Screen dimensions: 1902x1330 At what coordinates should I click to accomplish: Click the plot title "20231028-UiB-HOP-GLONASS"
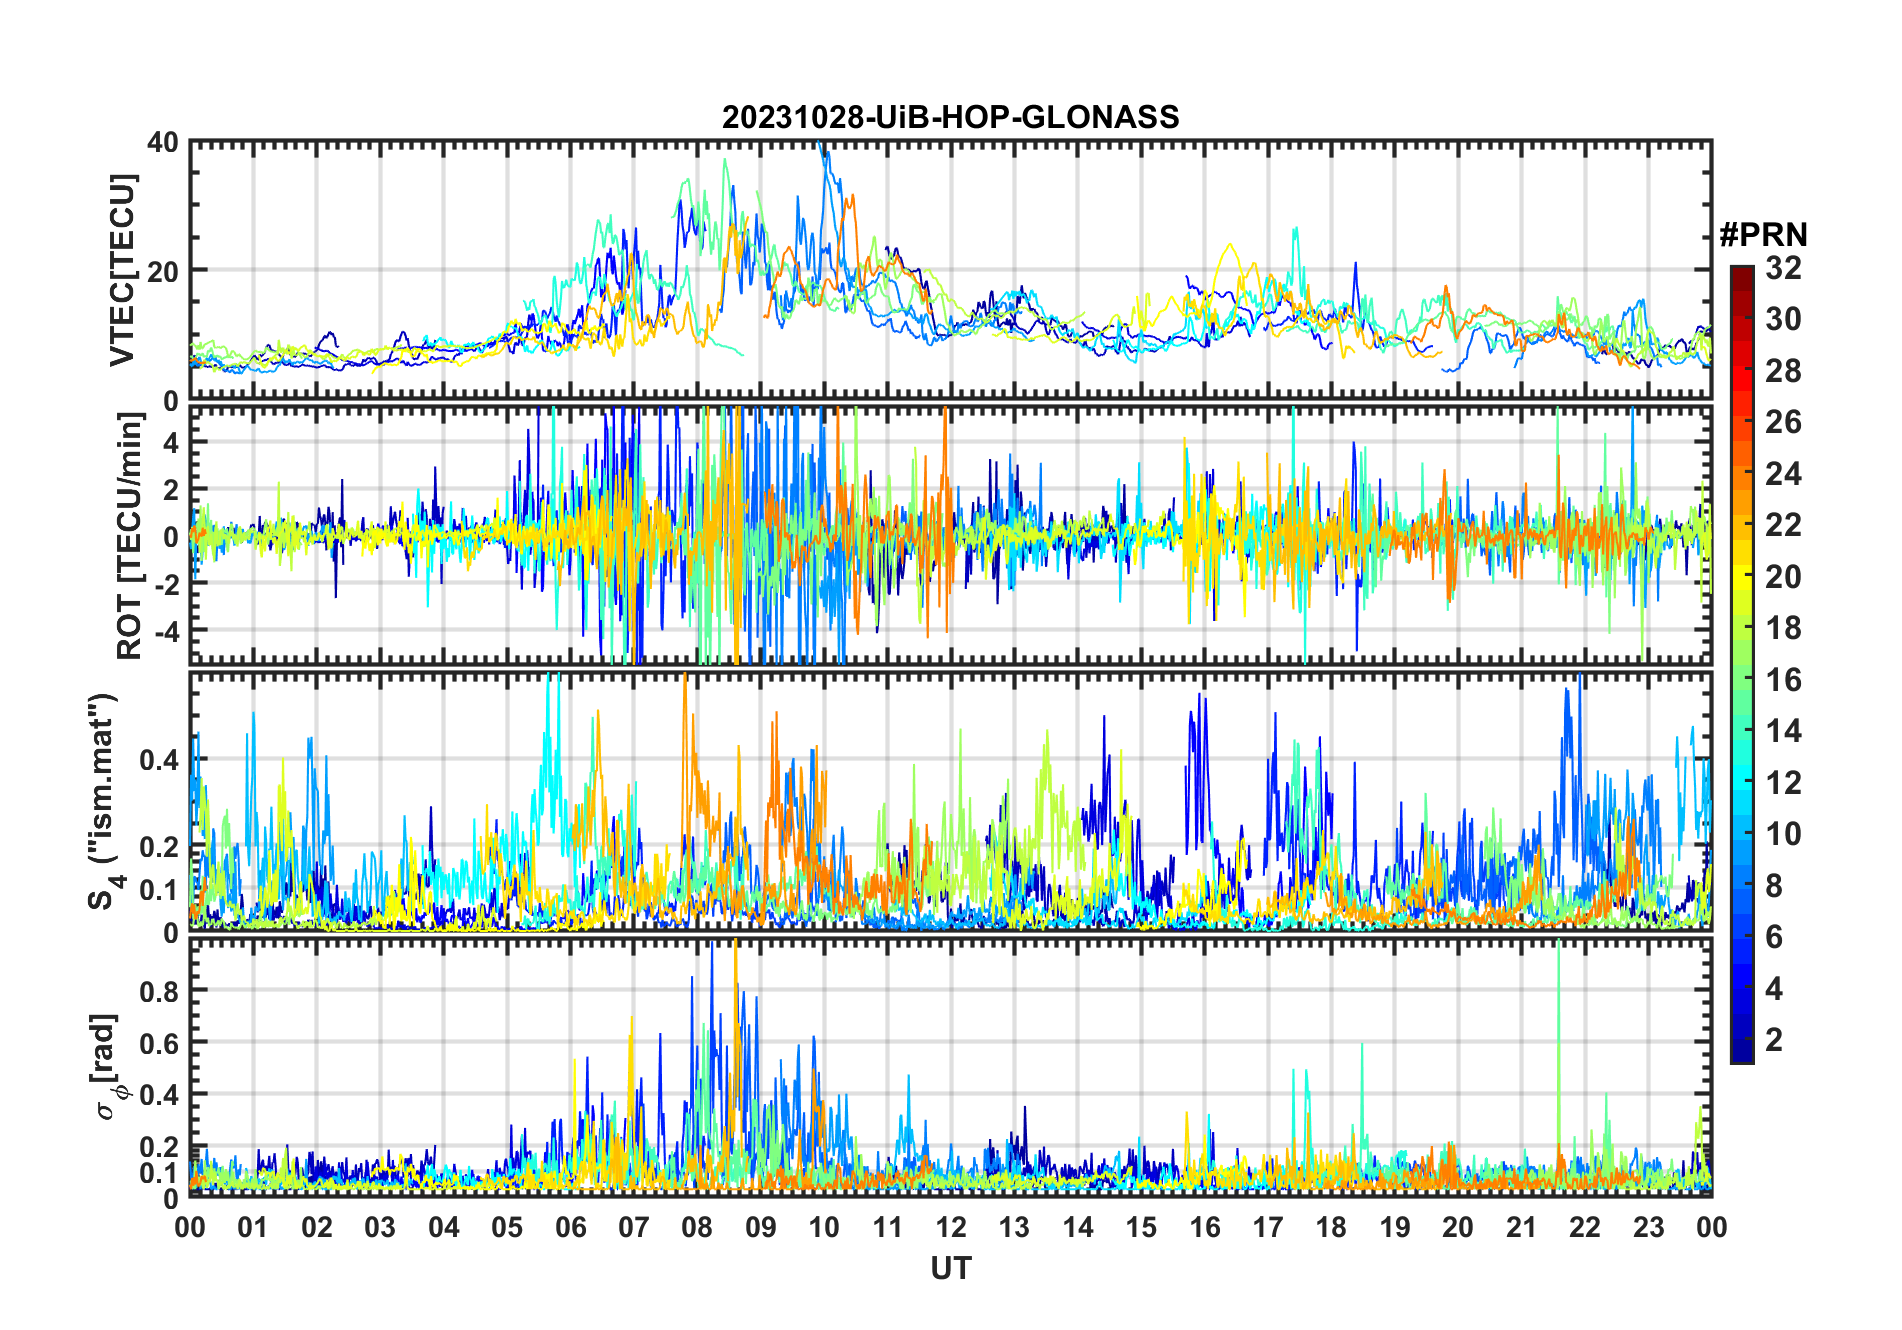point(950,118)
